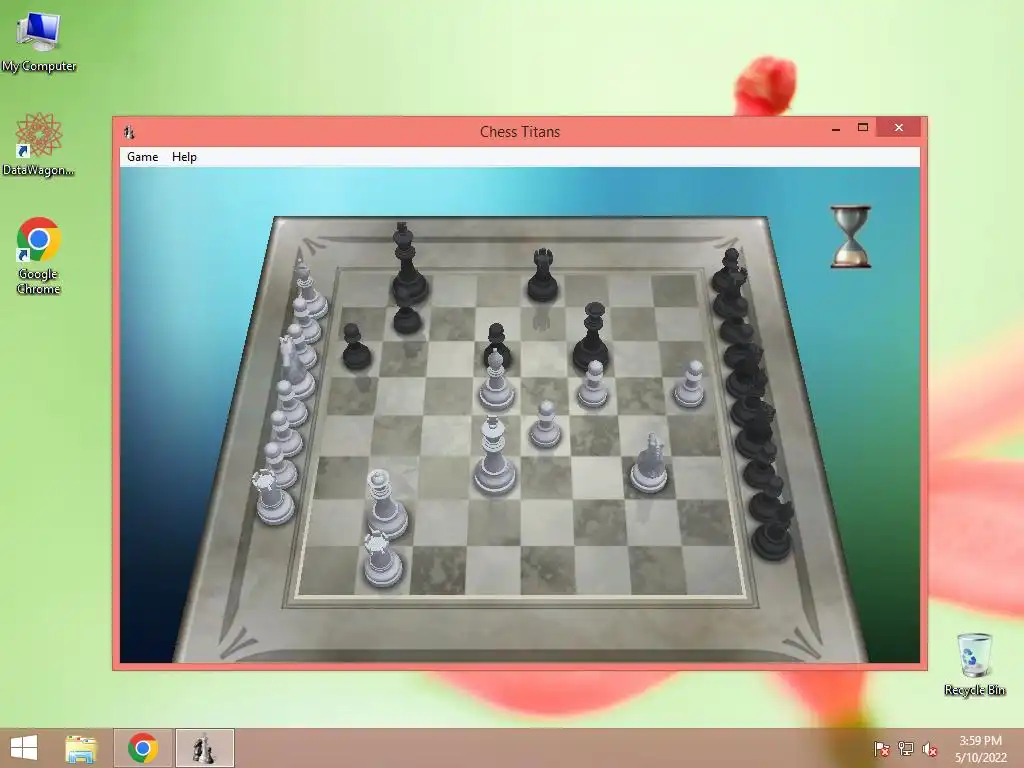Select the DataWagon desktop shortcut
The image size is (1024, 768).
pos(39,144)
